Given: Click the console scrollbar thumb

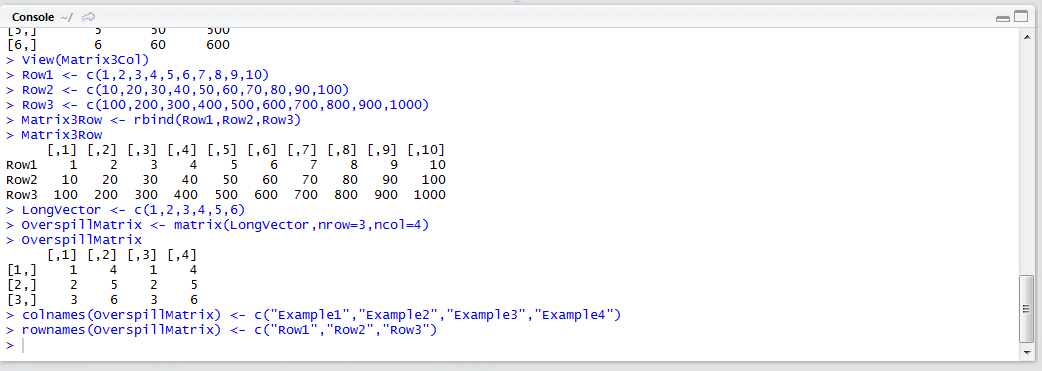Looking at the screenshot, I should 1027,309.
